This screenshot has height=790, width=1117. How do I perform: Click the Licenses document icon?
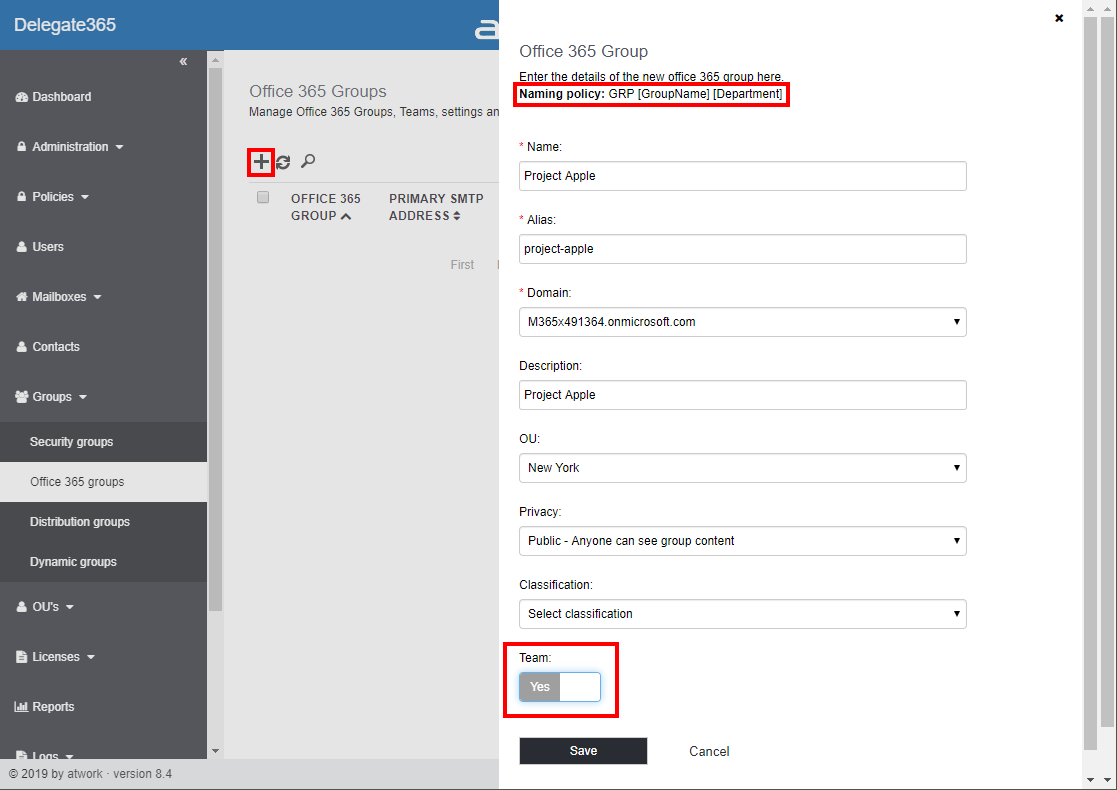(x=21, y=656)
